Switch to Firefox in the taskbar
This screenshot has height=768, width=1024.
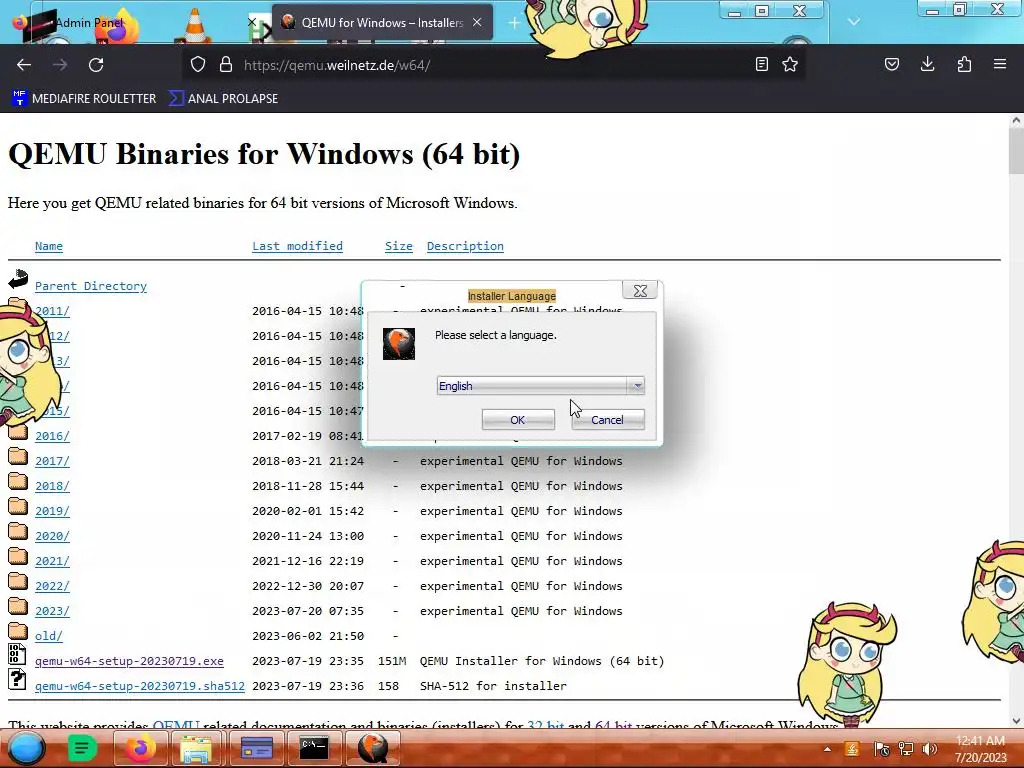(139, 748)
